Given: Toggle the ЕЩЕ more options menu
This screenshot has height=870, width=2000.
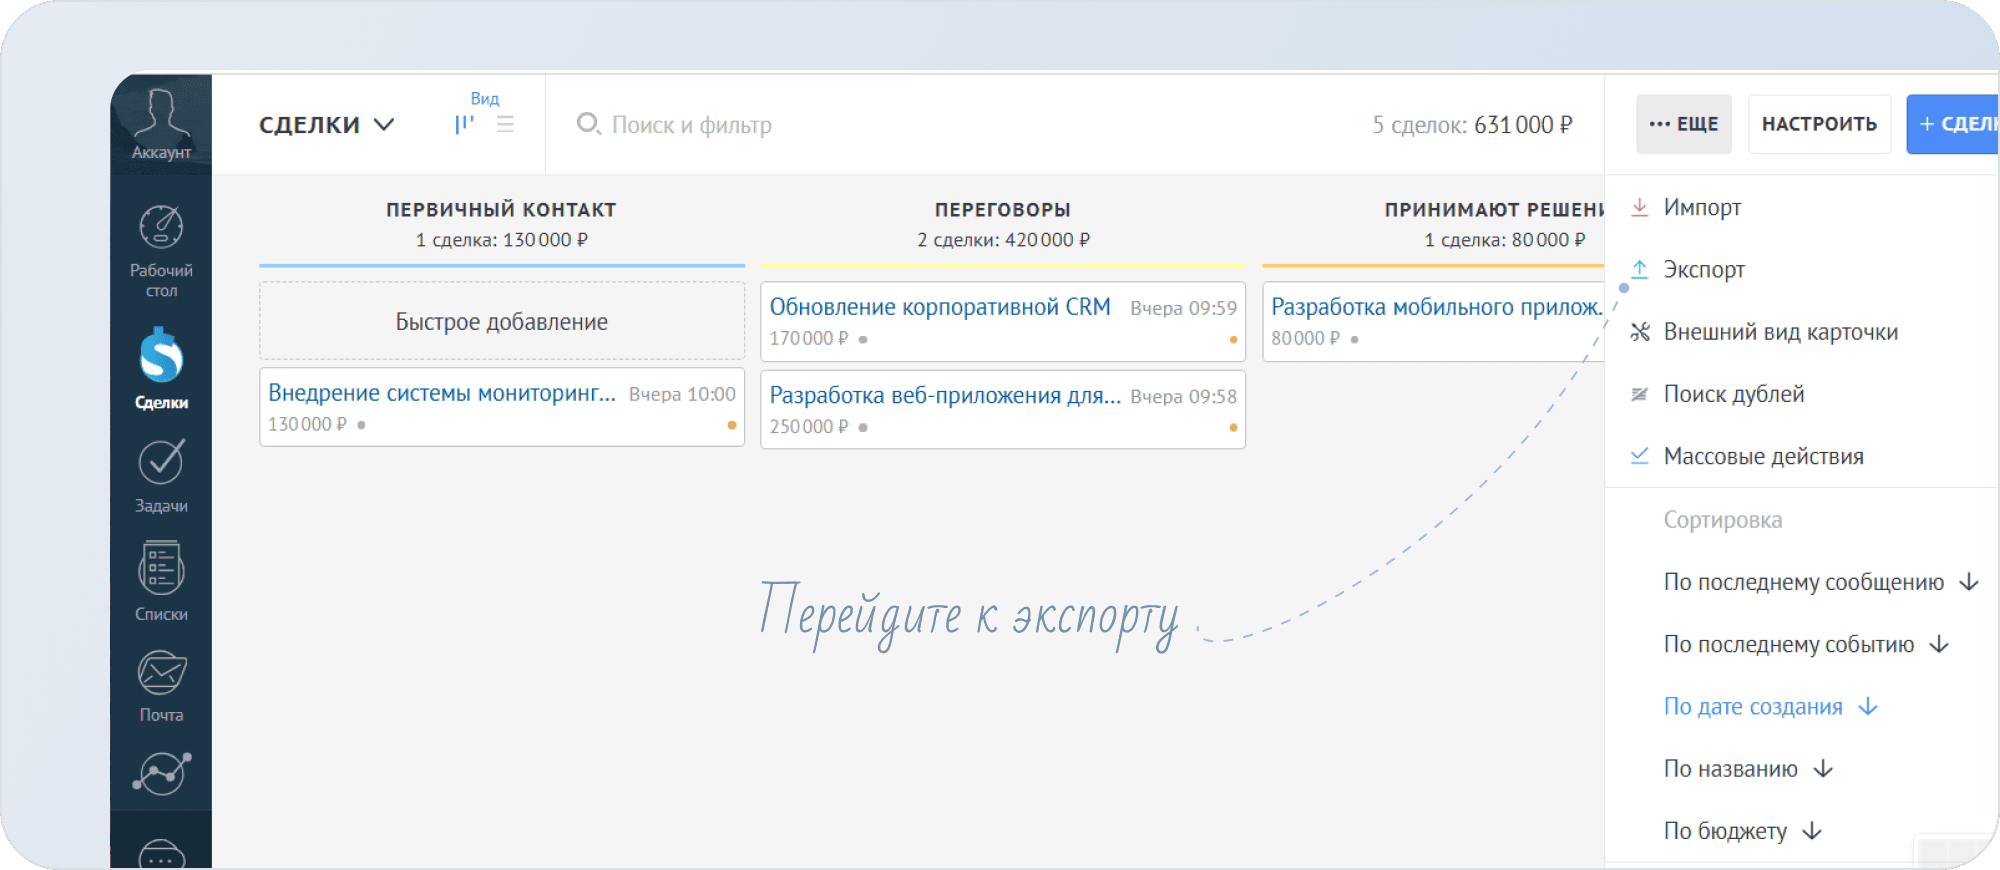Looking at the screenshot, I should tap(1683, 124).
